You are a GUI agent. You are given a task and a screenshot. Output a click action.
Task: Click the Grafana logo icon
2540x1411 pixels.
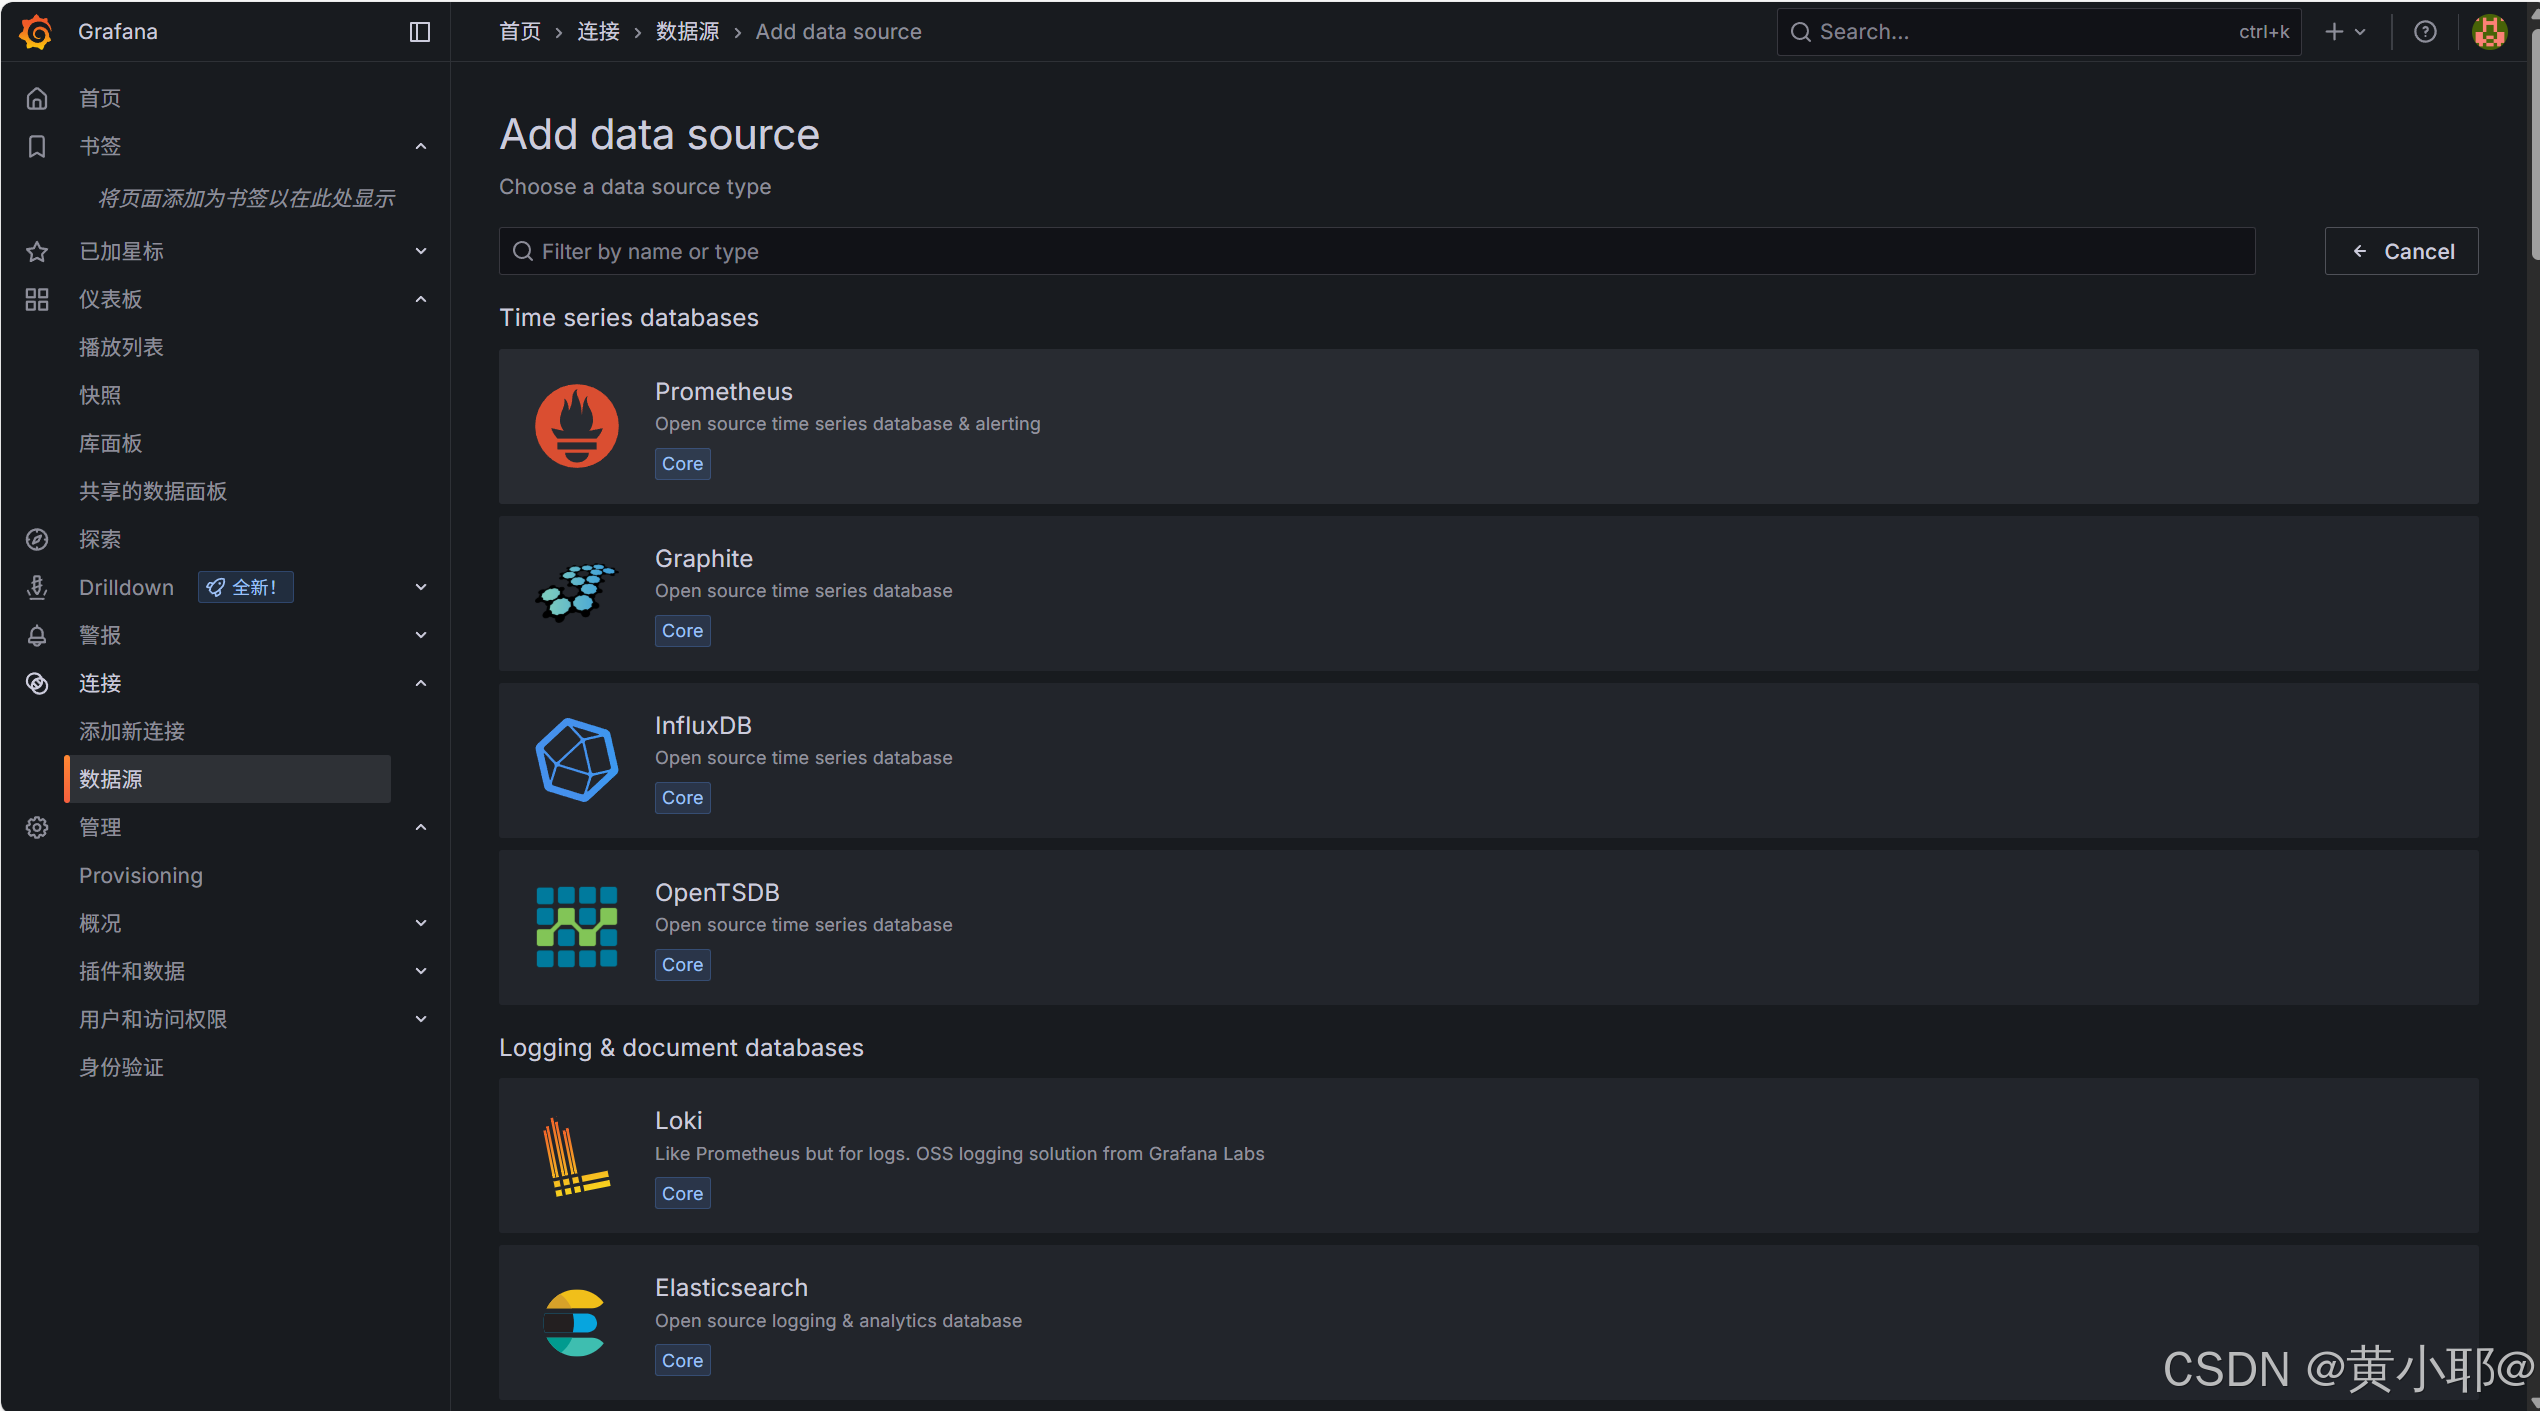coord(36,31)
